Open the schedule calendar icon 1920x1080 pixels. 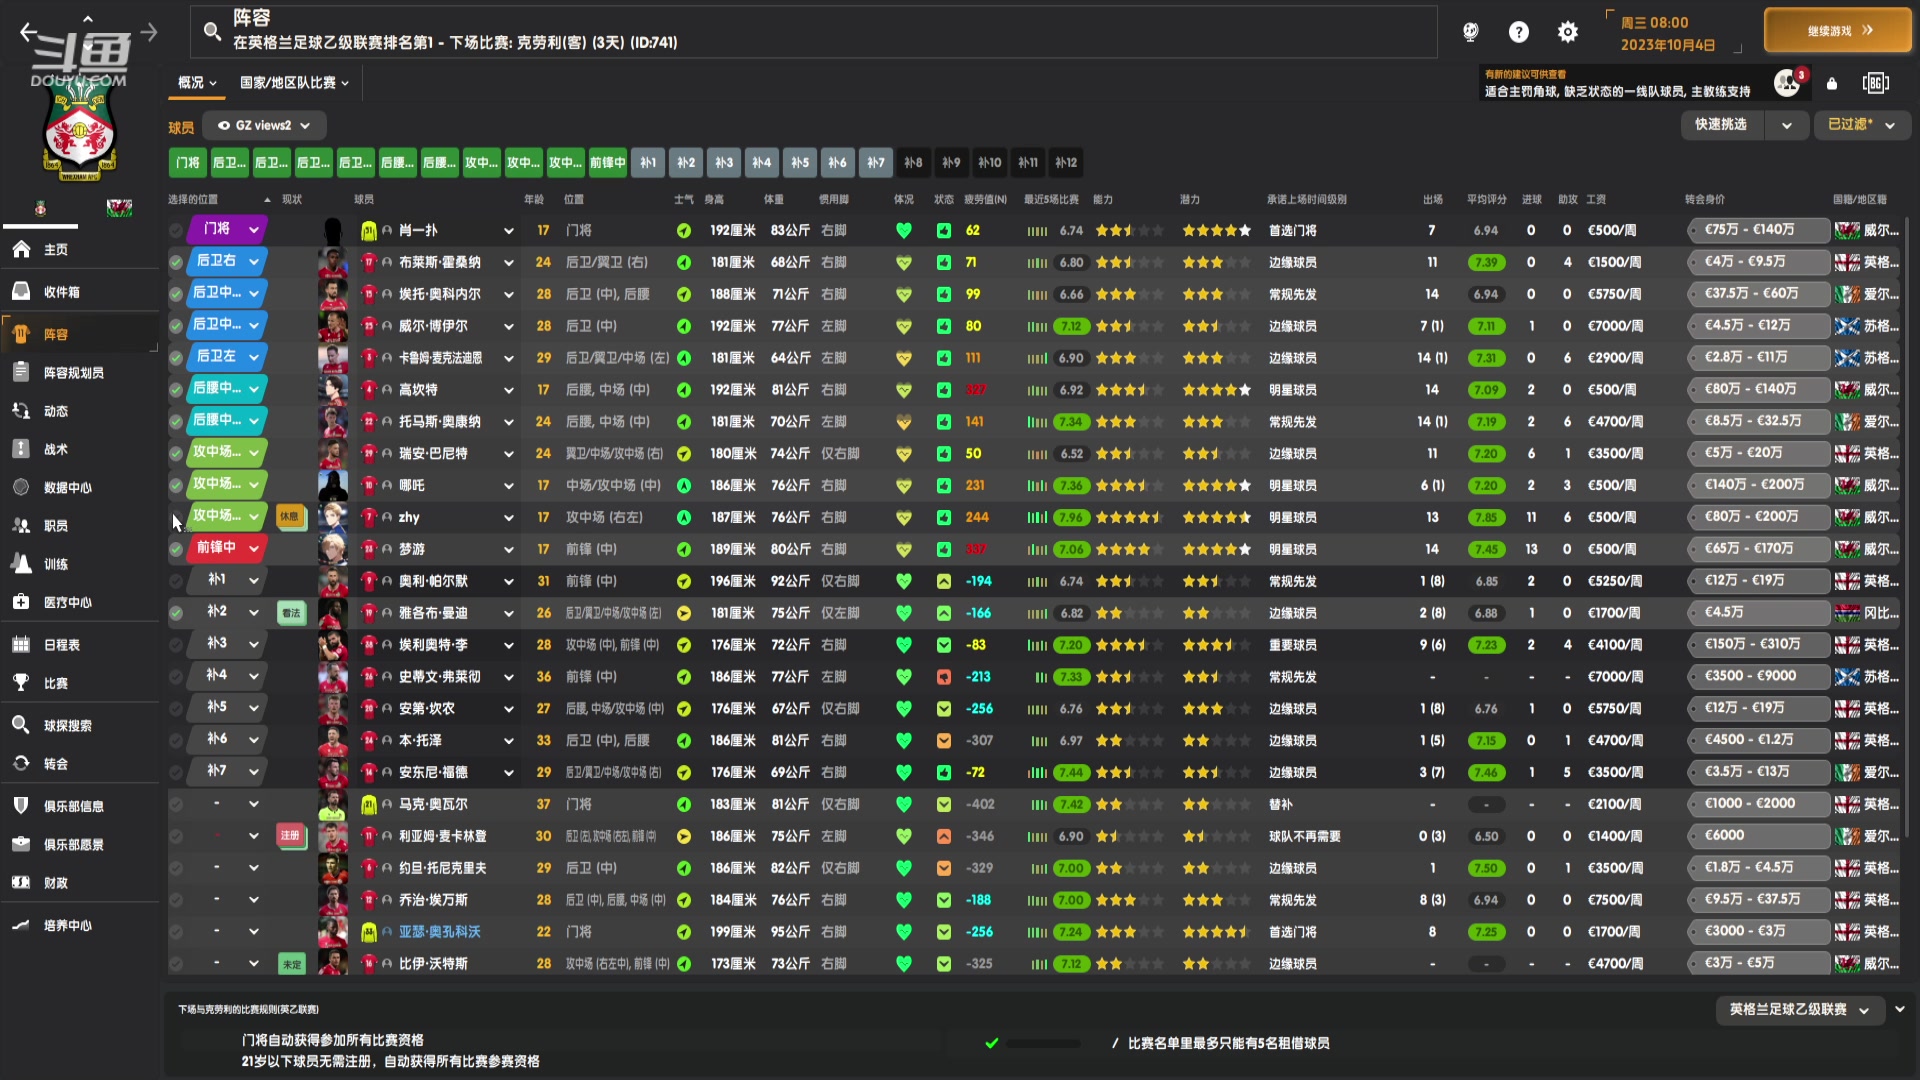click(x=21, y=644)
